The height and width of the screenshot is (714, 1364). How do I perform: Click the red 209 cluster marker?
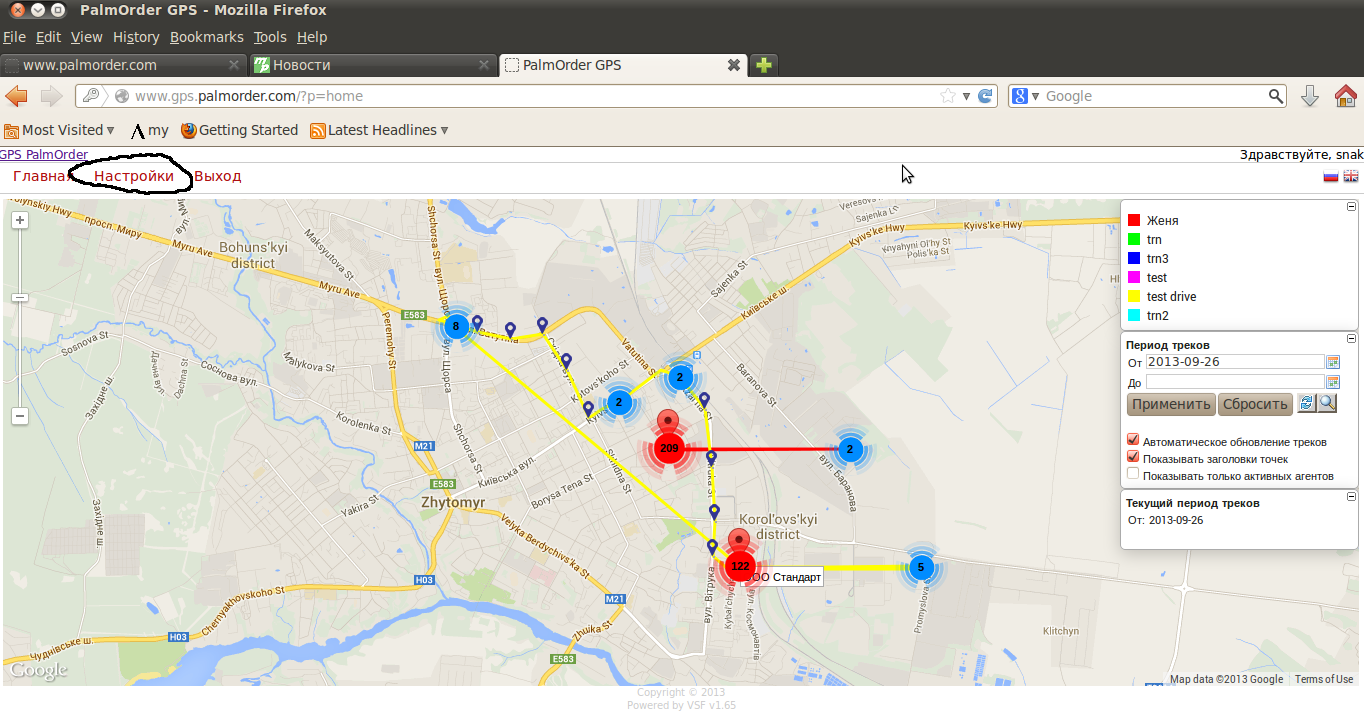click(669, 448)
